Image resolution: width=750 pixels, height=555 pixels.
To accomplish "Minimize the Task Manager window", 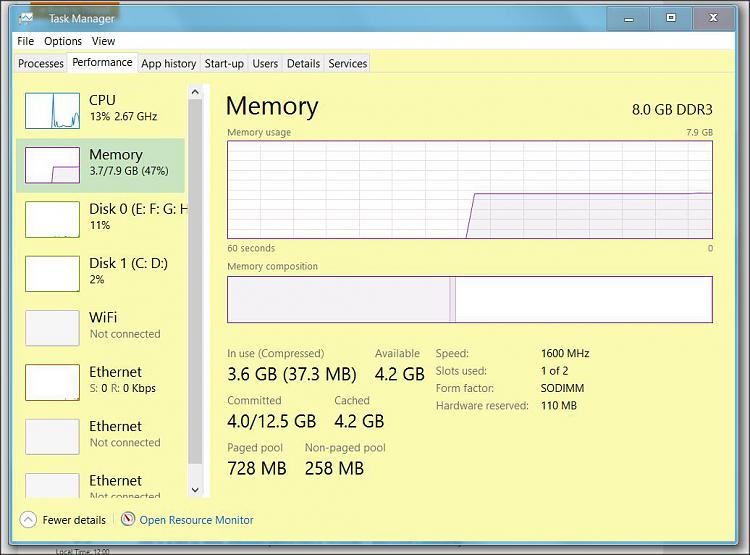I will pos(629,19).
